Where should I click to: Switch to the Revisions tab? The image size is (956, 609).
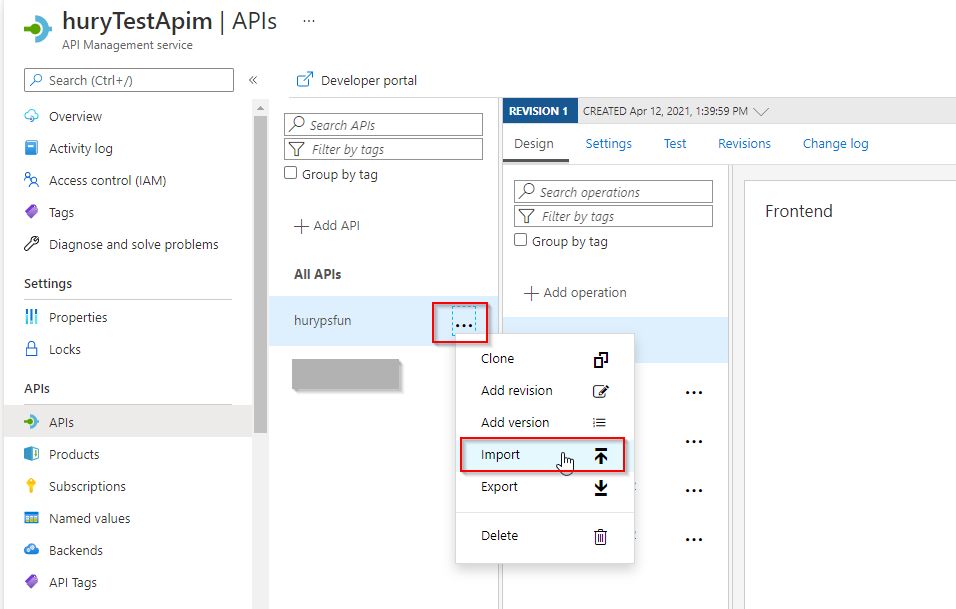click(x=744, y=144)
